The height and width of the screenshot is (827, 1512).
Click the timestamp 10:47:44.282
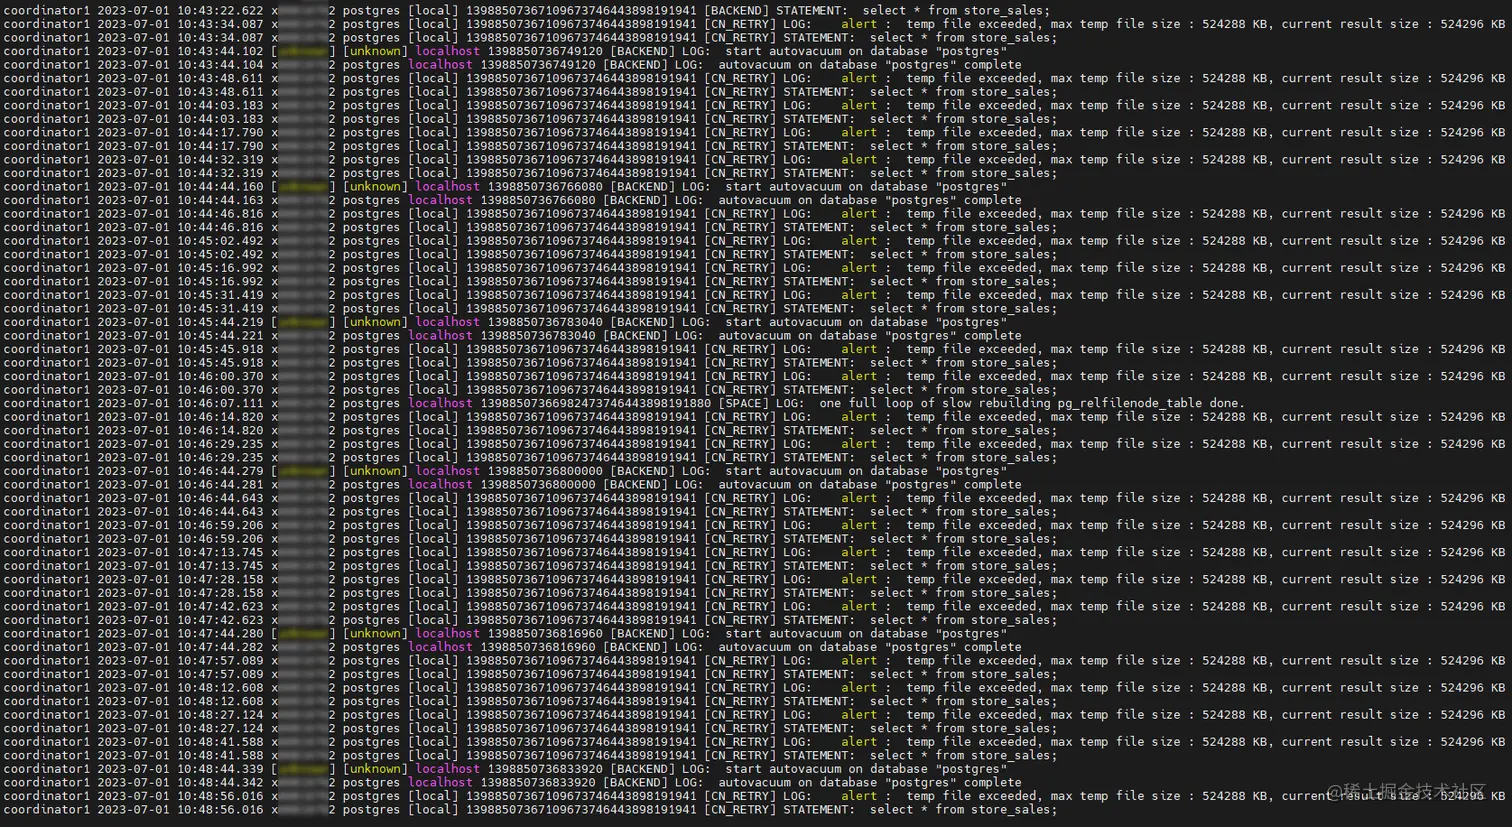(221, 647)
